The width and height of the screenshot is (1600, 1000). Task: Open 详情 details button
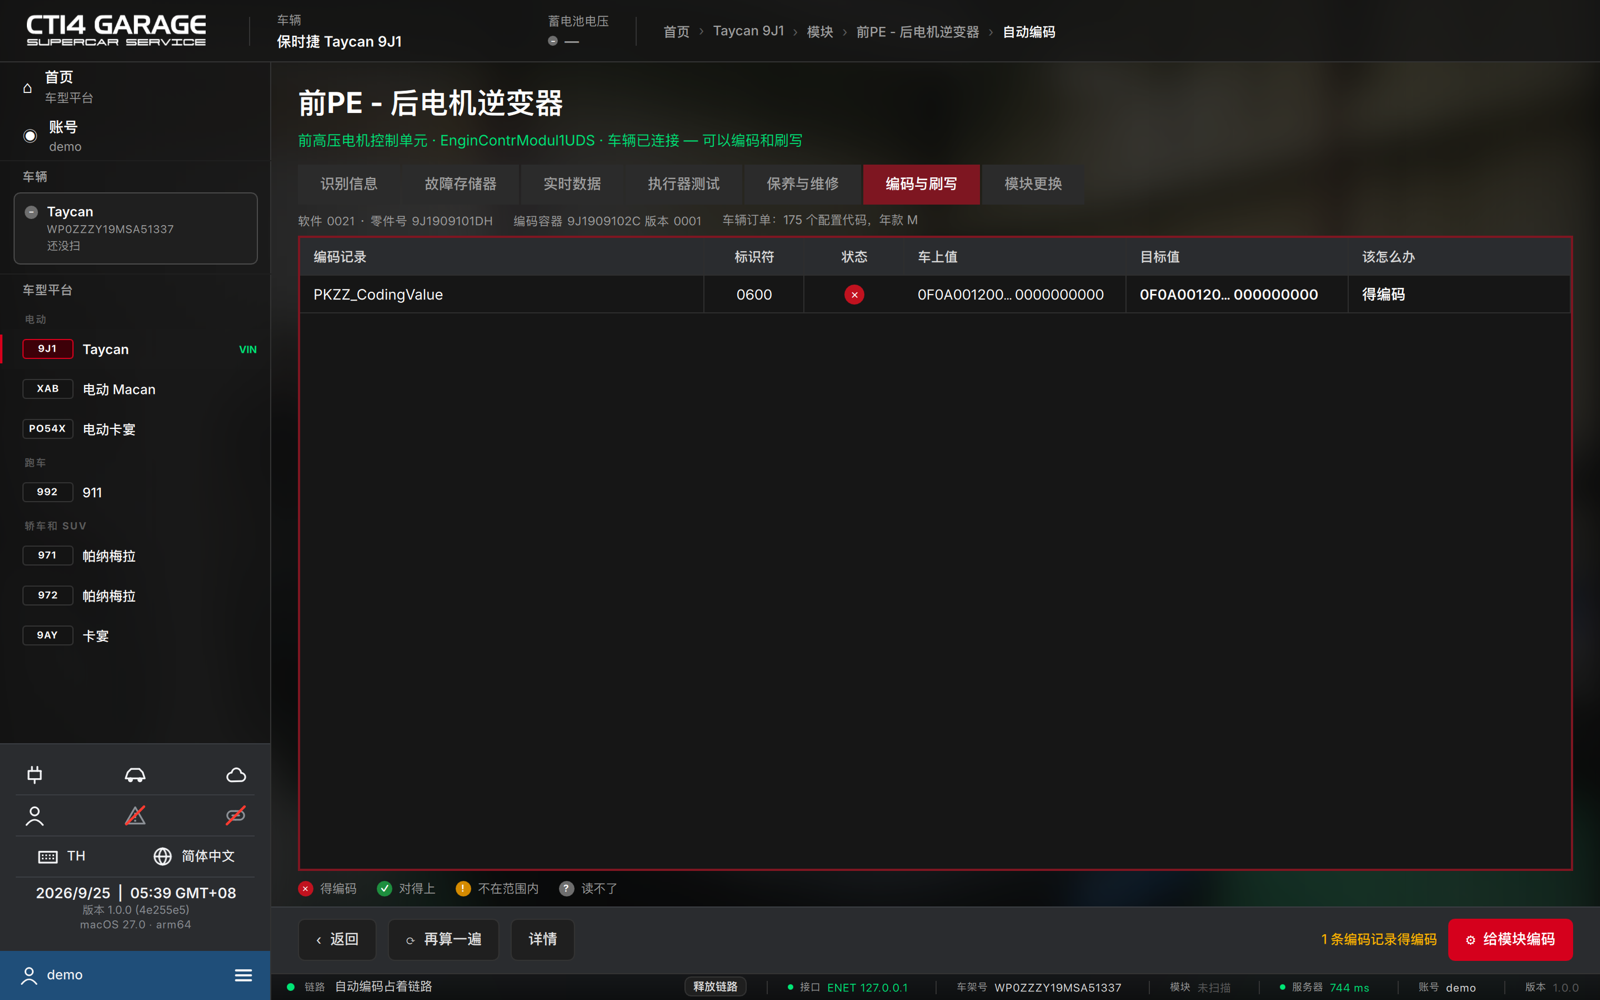(543, 940)
